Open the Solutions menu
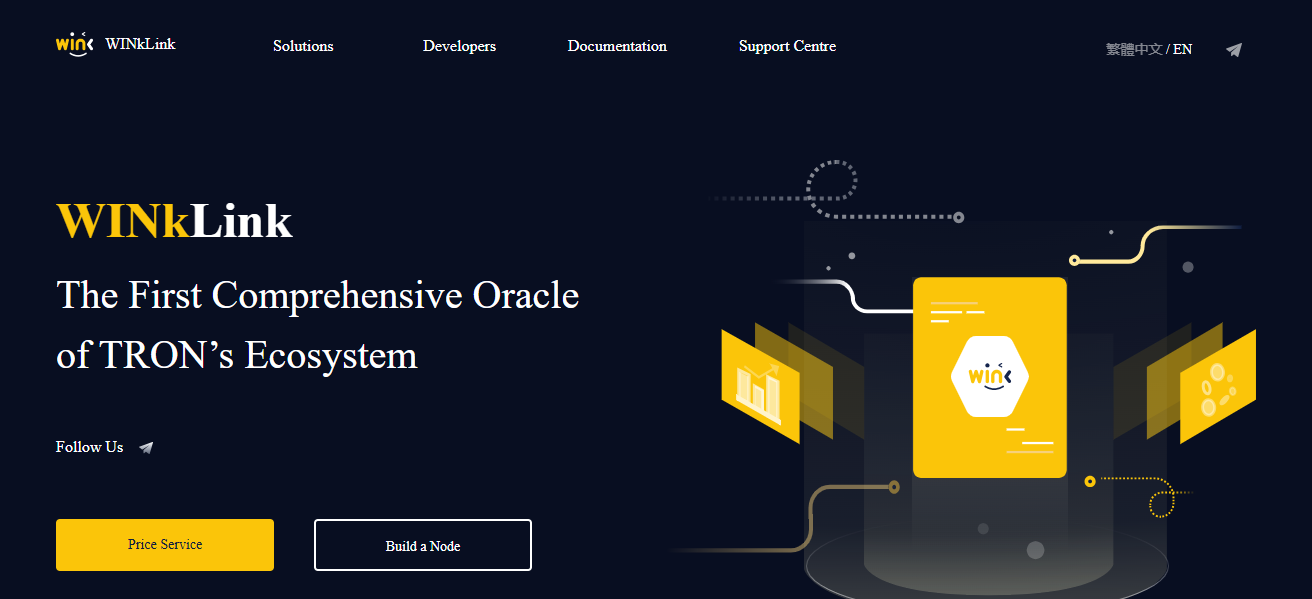This screenshot has height=599, width=1312. 303,46
